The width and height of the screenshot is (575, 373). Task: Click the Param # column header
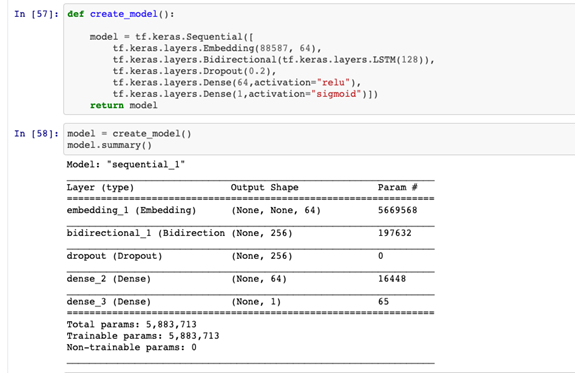pyautogui.click(x=398, y=187)
